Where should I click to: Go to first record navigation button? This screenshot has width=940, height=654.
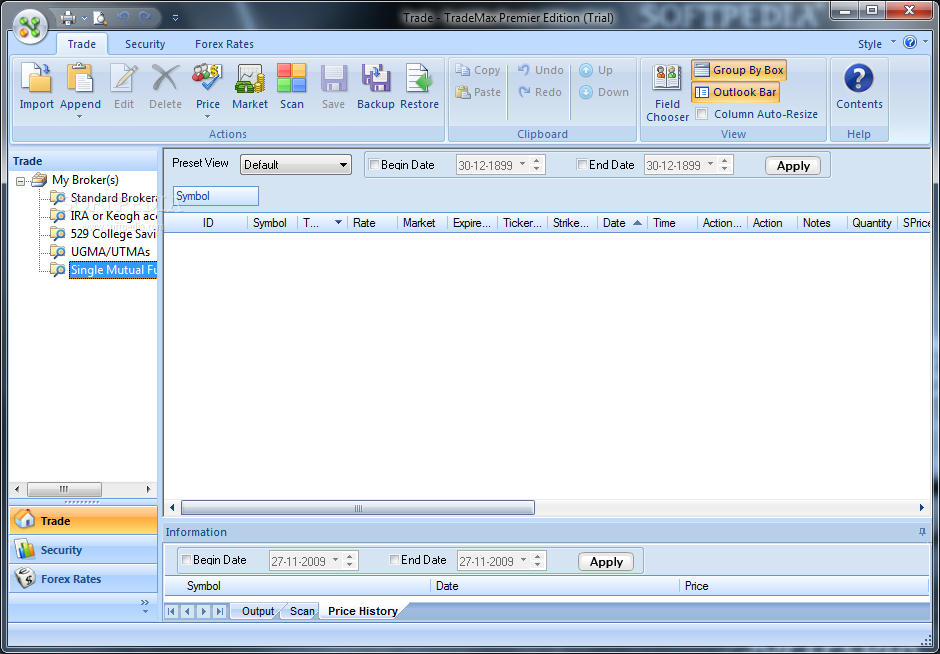171,611
